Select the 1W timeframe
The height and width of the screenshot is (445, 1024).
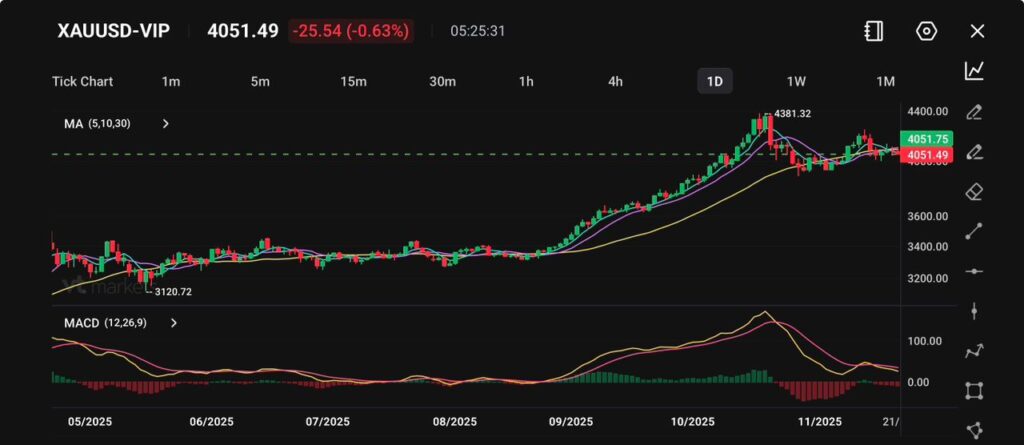[796, 81]
